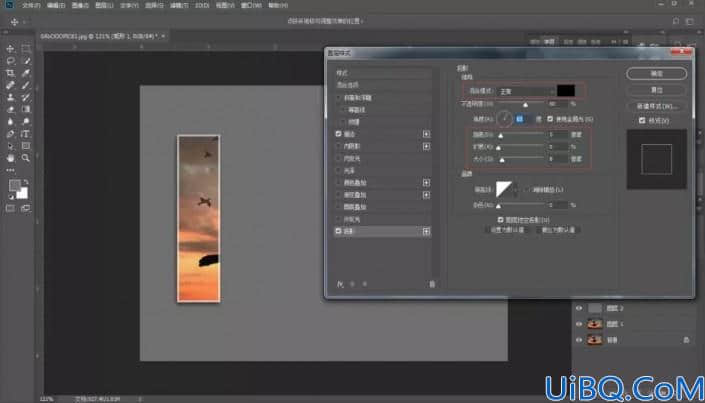This screenshot has height=403, width=705.
Task: Click the search icon in options bar
Action: 676,21
